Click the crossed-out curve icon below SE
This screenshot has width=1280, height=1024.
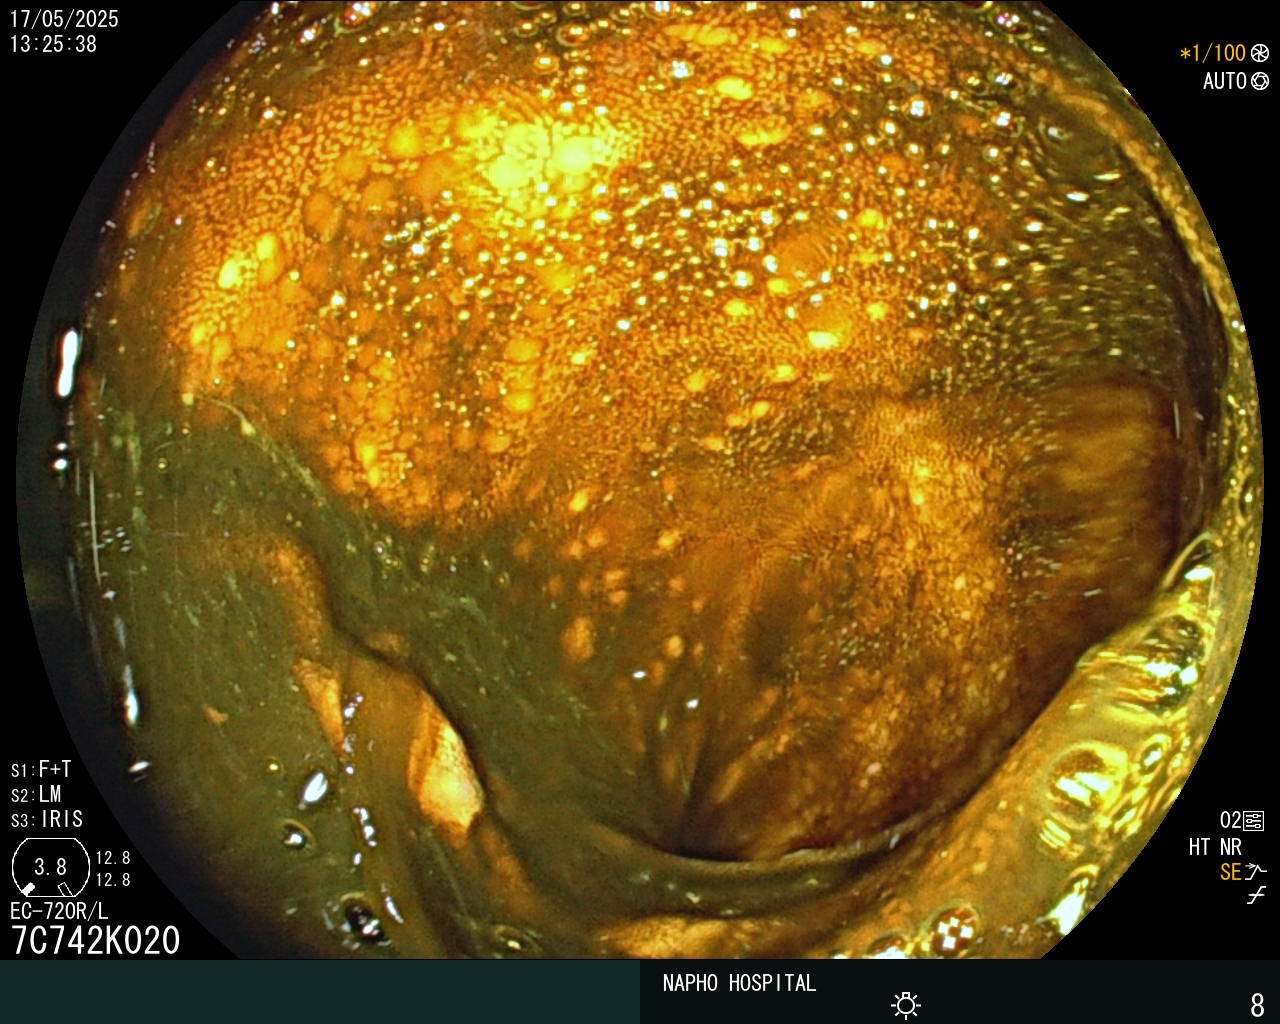1256,896
